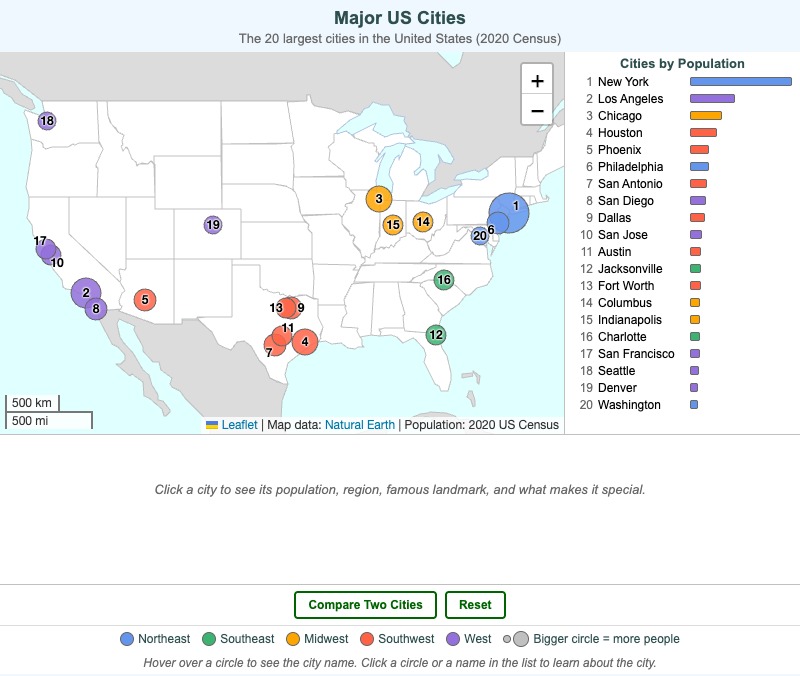Choose San Diego list entry

tap(686, 201)
